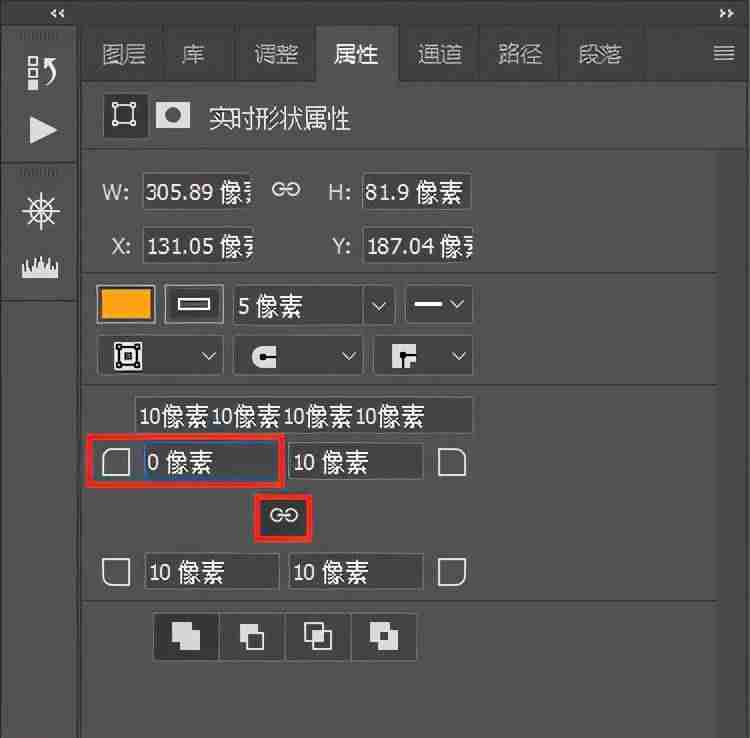The height and width of the screenshot is (738, 750).
Task: Select the exclude overlapping shapes button
Action: coord(384,637)
